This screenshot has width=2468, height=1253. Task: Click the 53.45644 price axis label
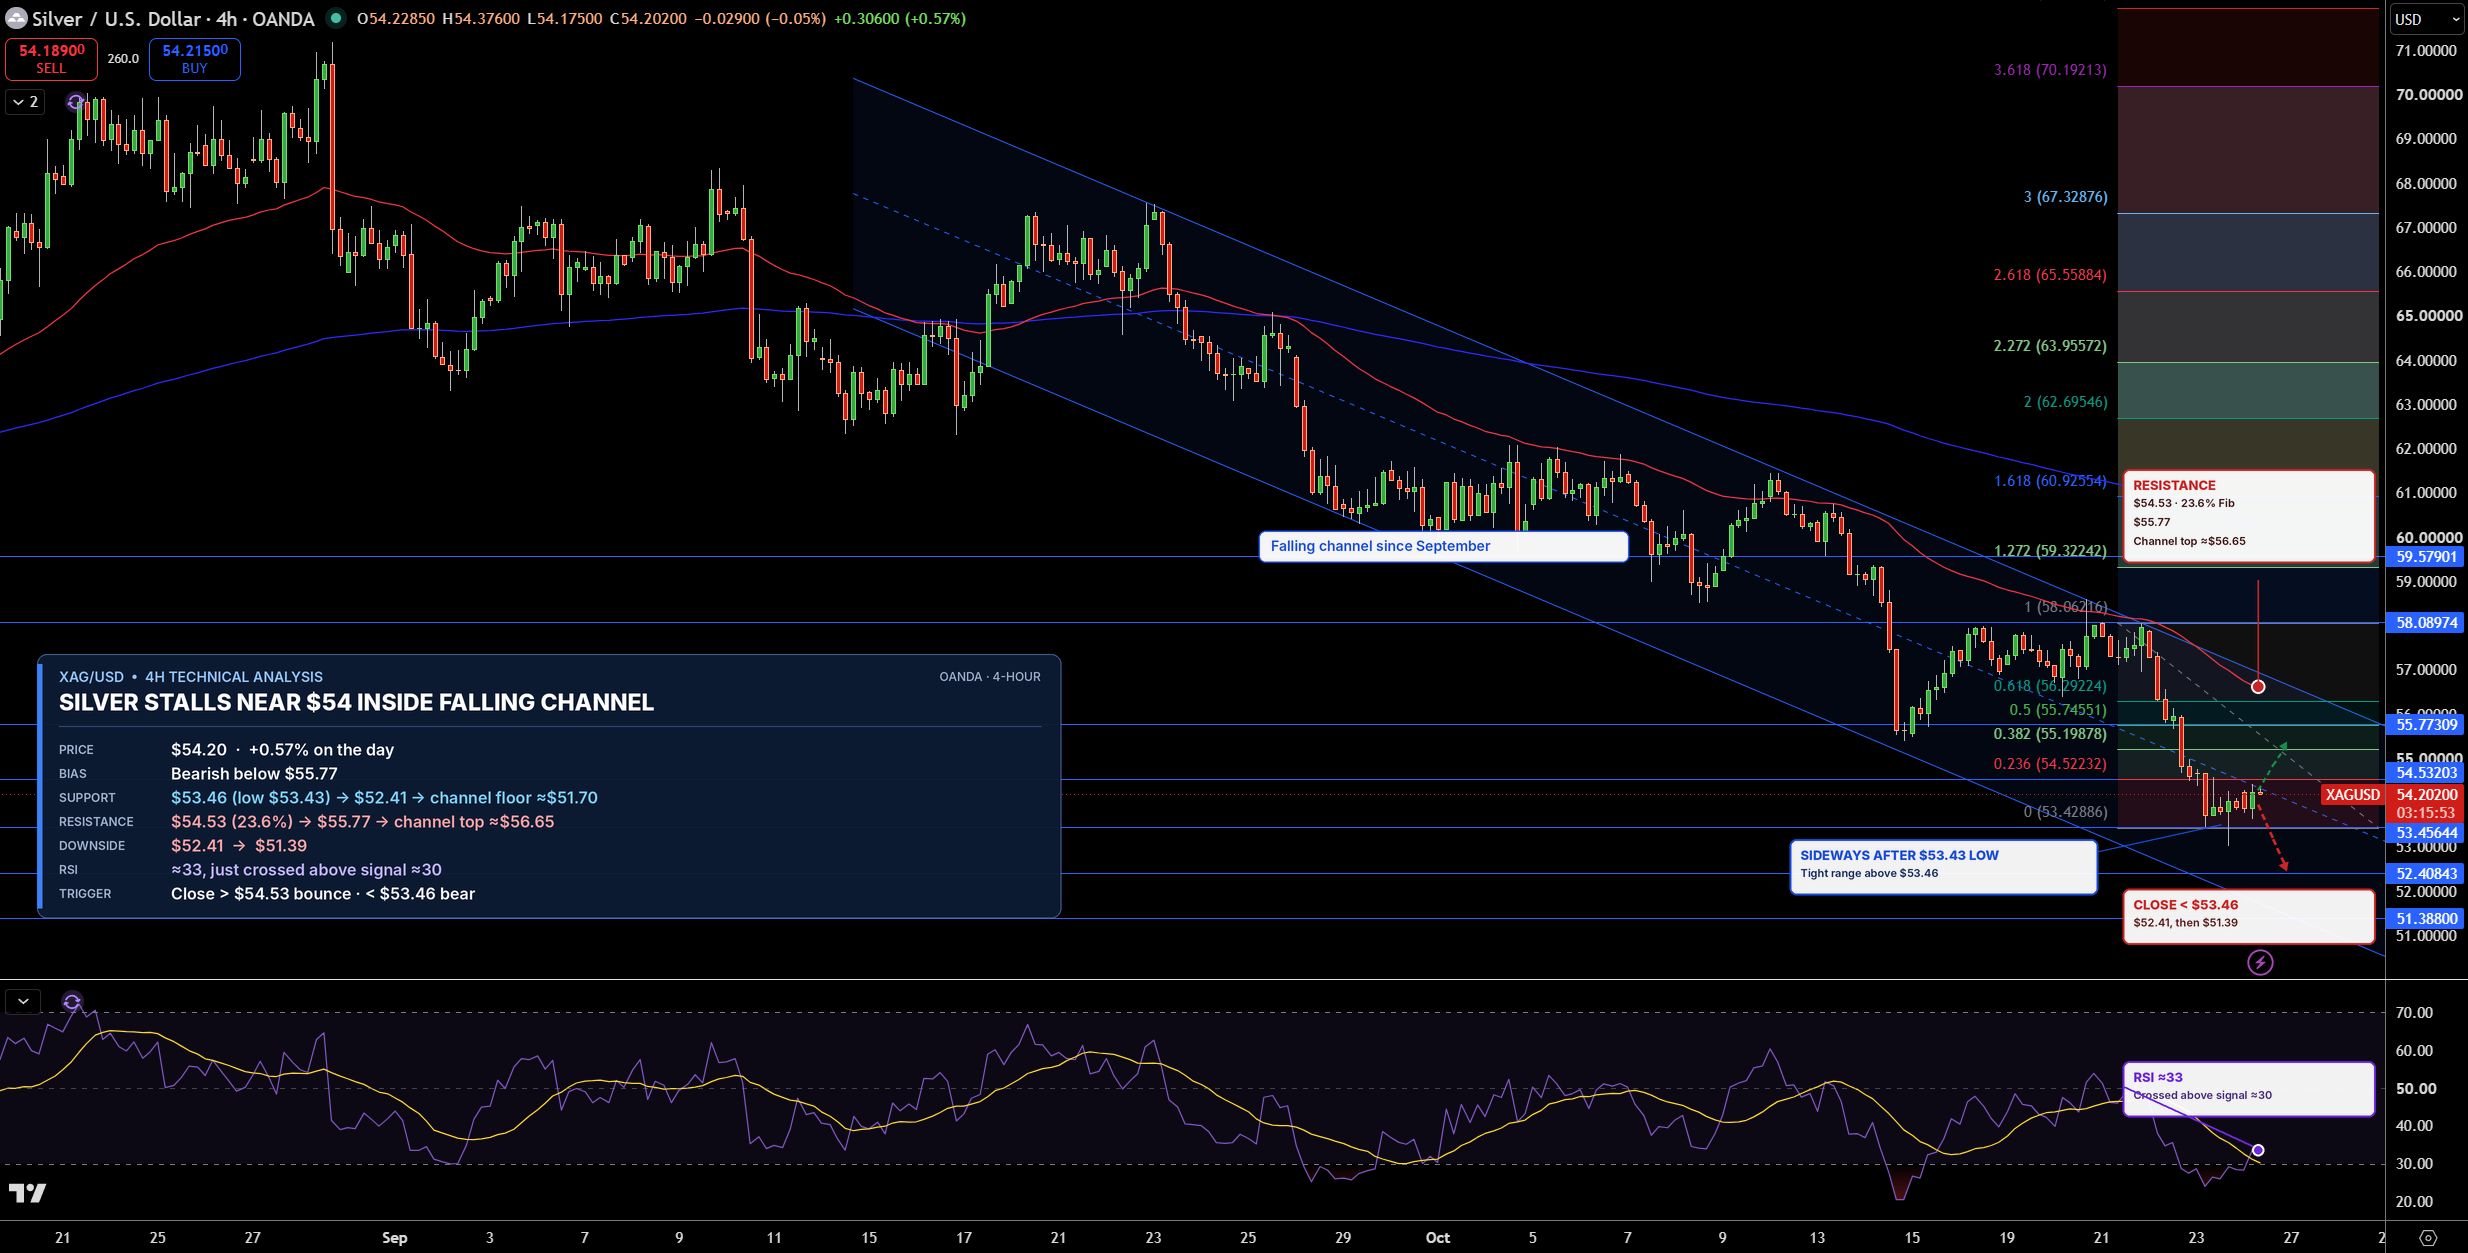(2426, 833)
